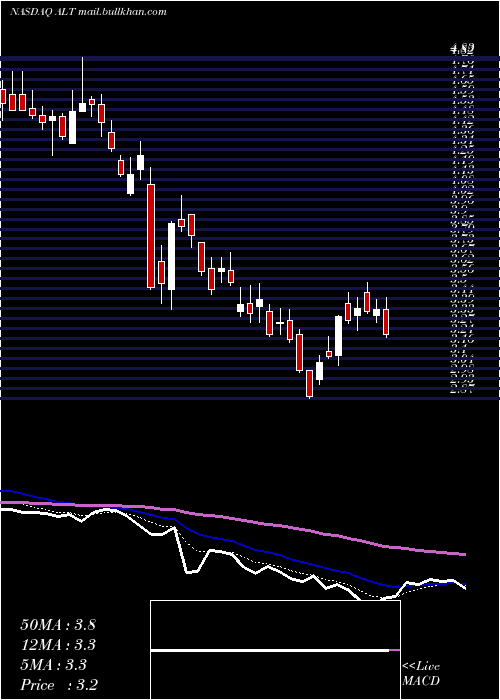
Task: Click the Price : 3.2 label
Action: pyautogui.click(x=59, y=685)
